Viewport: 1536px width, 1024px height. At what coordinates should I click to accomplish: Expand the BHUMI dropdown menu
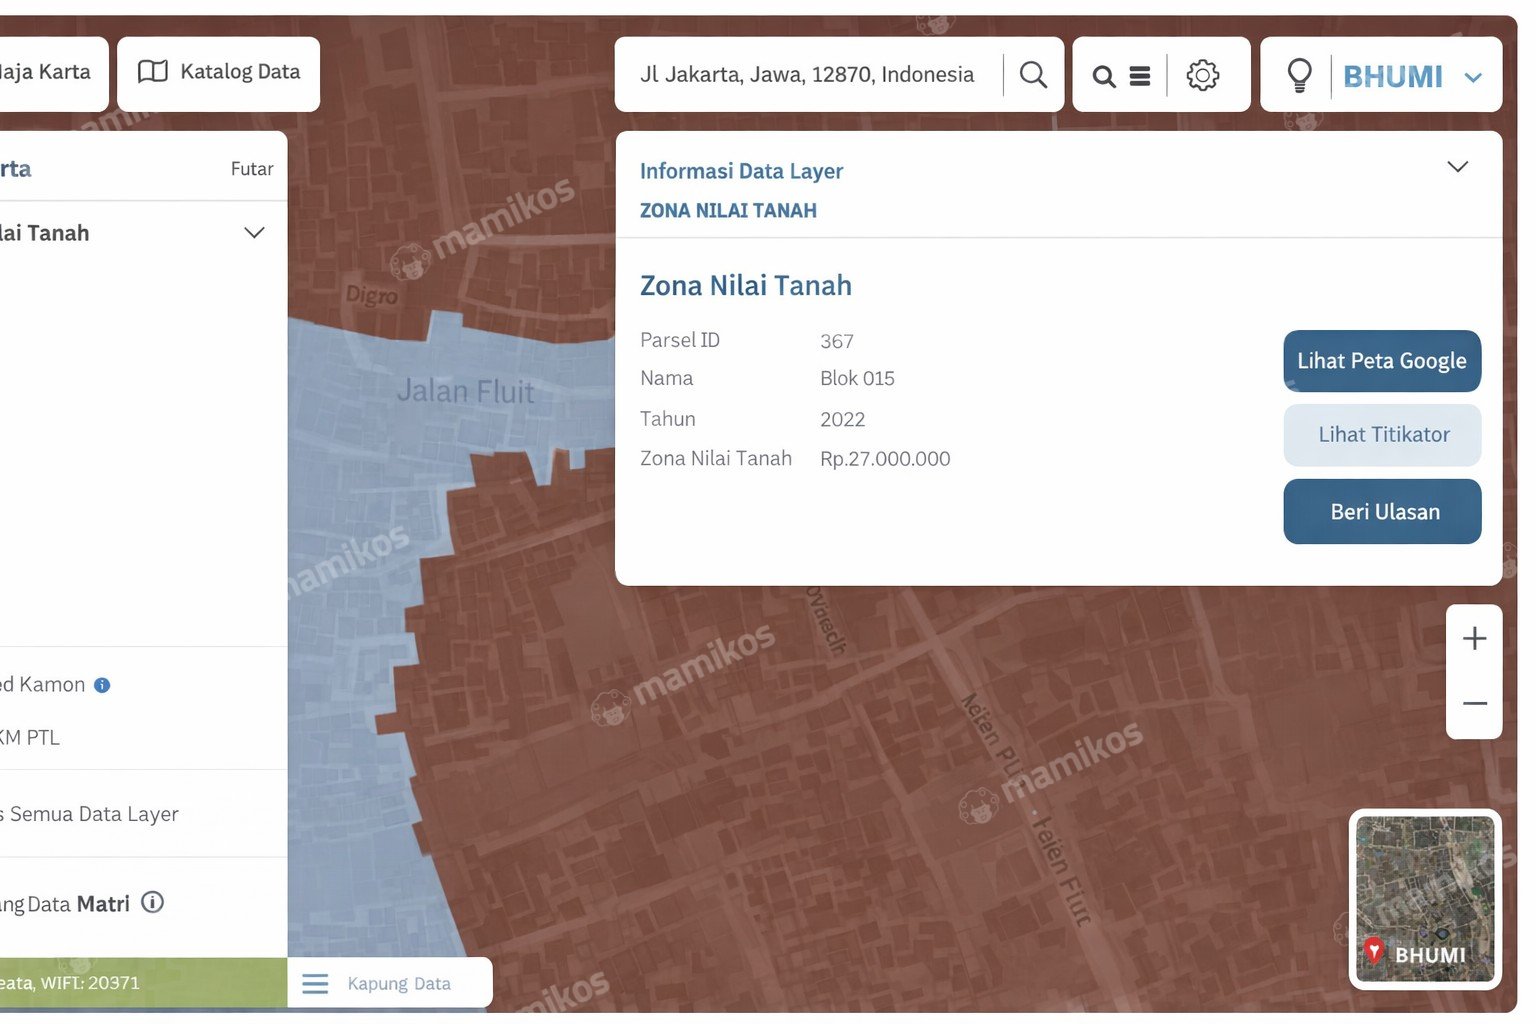[x=1472, y=77]
